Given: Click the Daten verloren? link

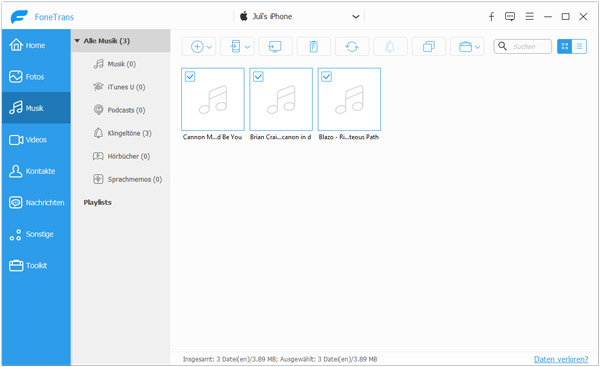Looking at the screenshot, I should (561, 359).
